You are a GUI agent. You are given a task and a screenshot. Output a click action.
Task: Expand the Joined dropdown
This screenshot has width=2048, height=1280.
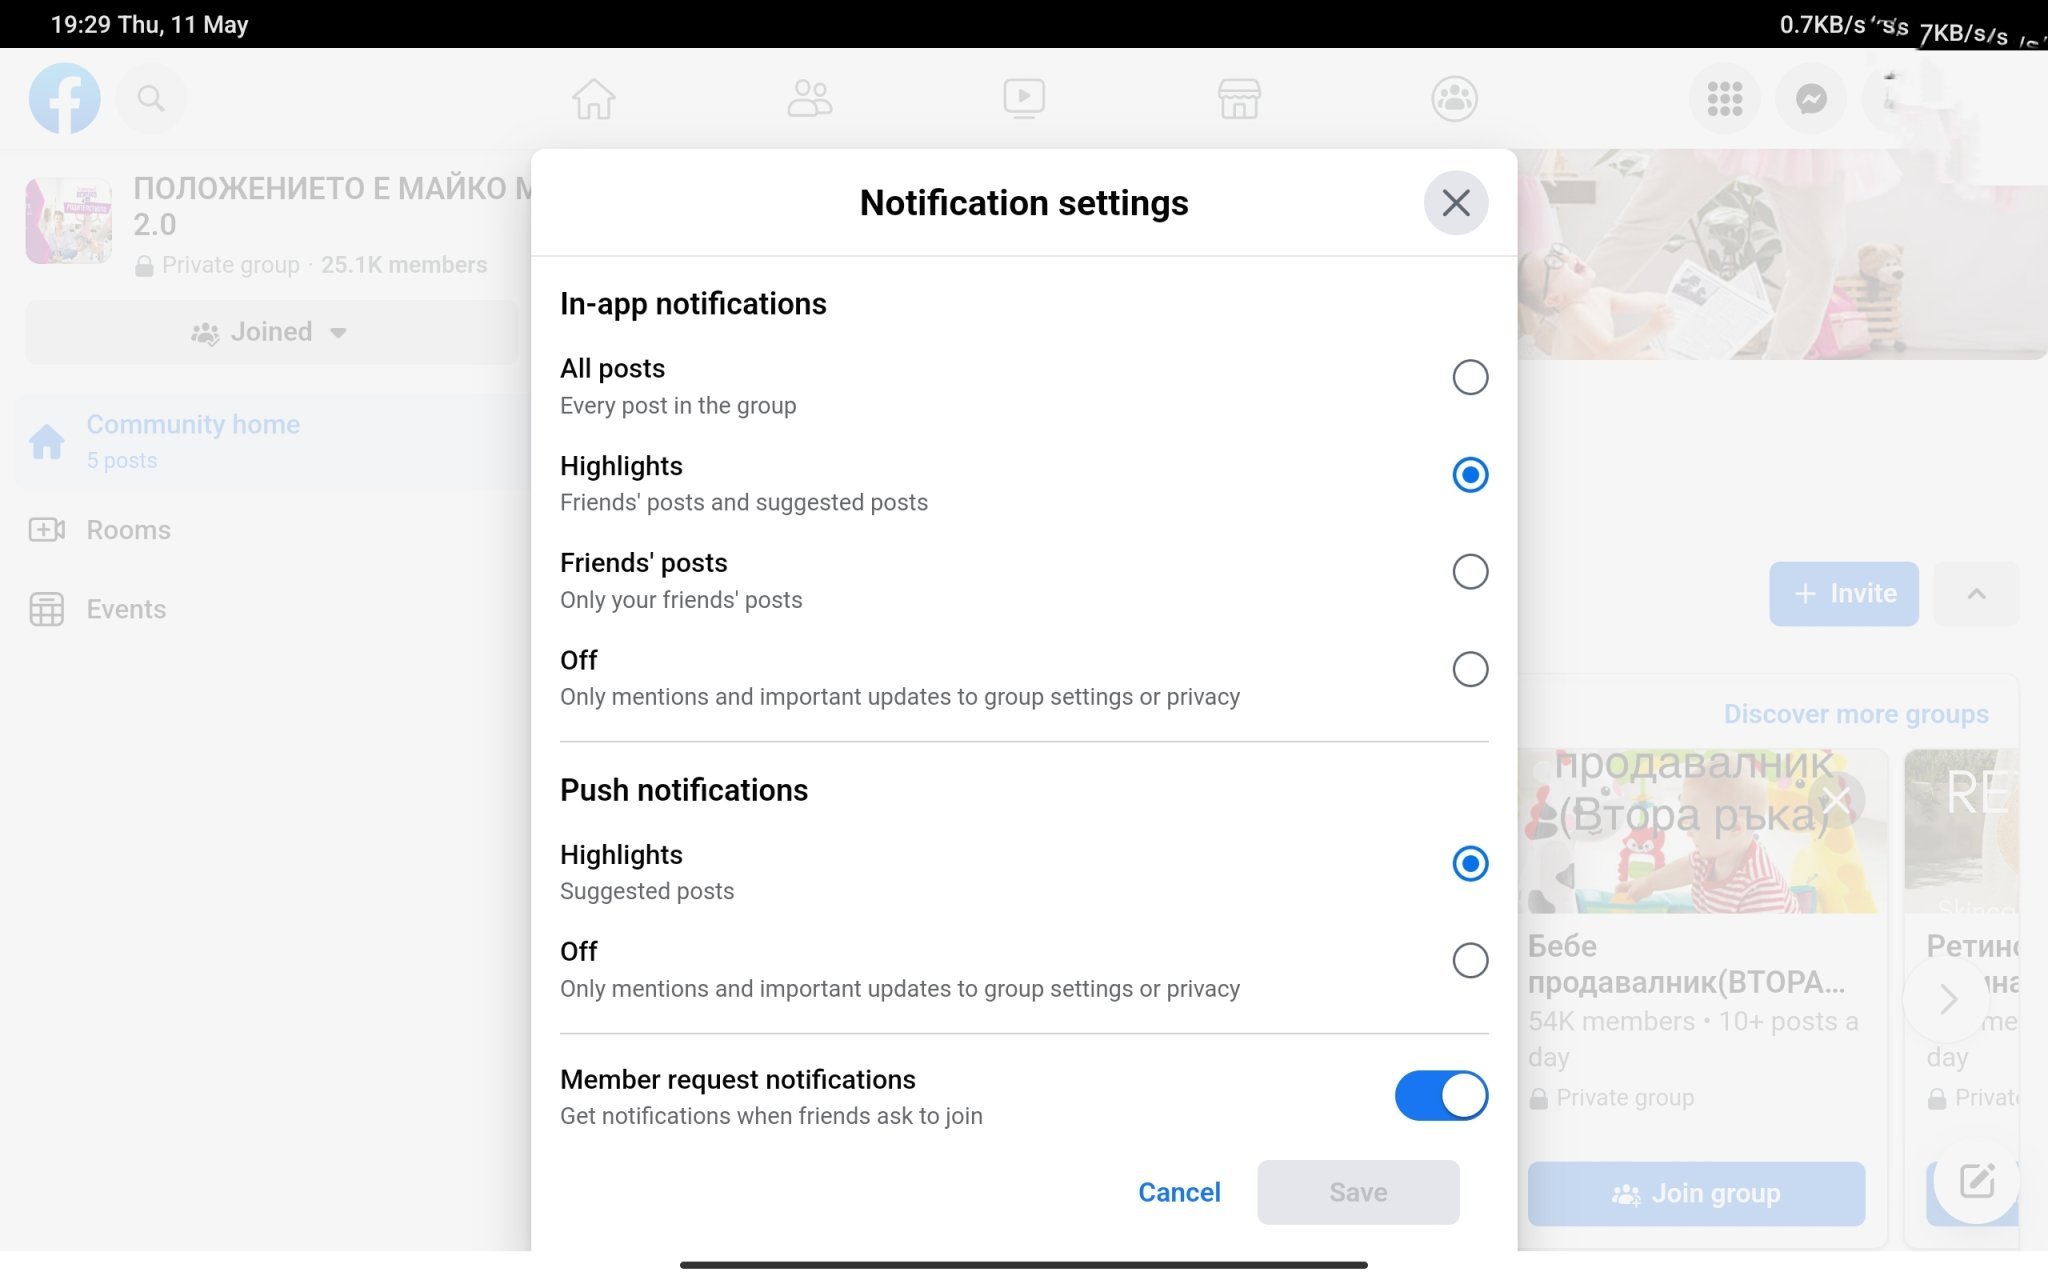click(x=270, y=332)
